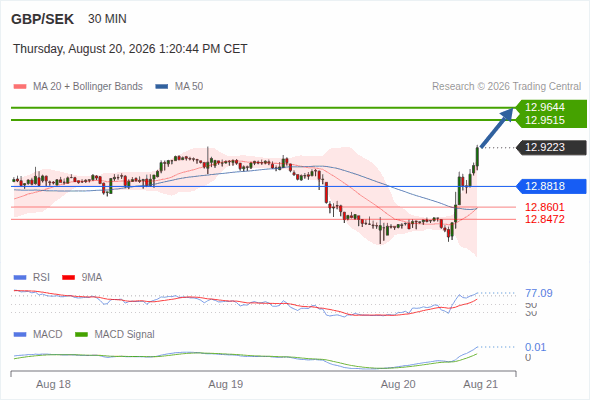Click the 30 MIN timeframe label
The image size is (590, 400).
[107, 19]
